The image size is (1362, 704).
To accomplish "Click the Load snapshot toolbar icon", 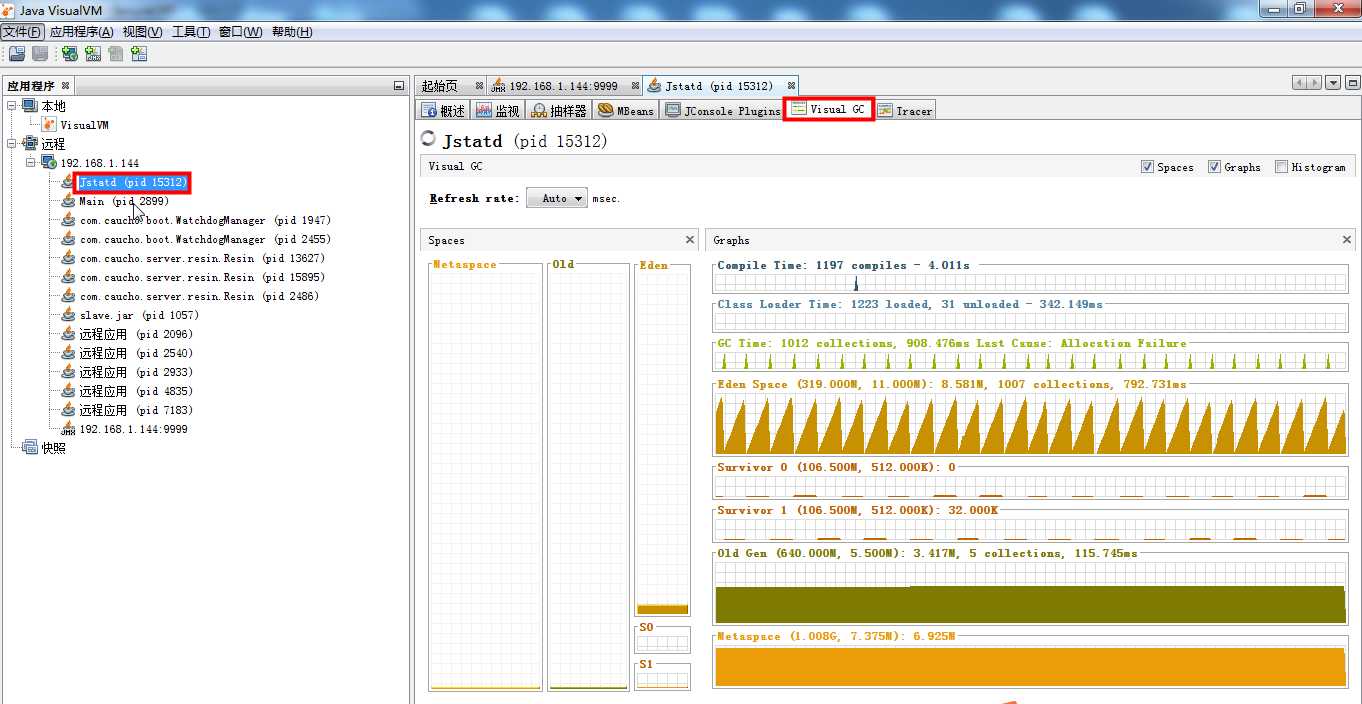I will (x=15, y=54).
